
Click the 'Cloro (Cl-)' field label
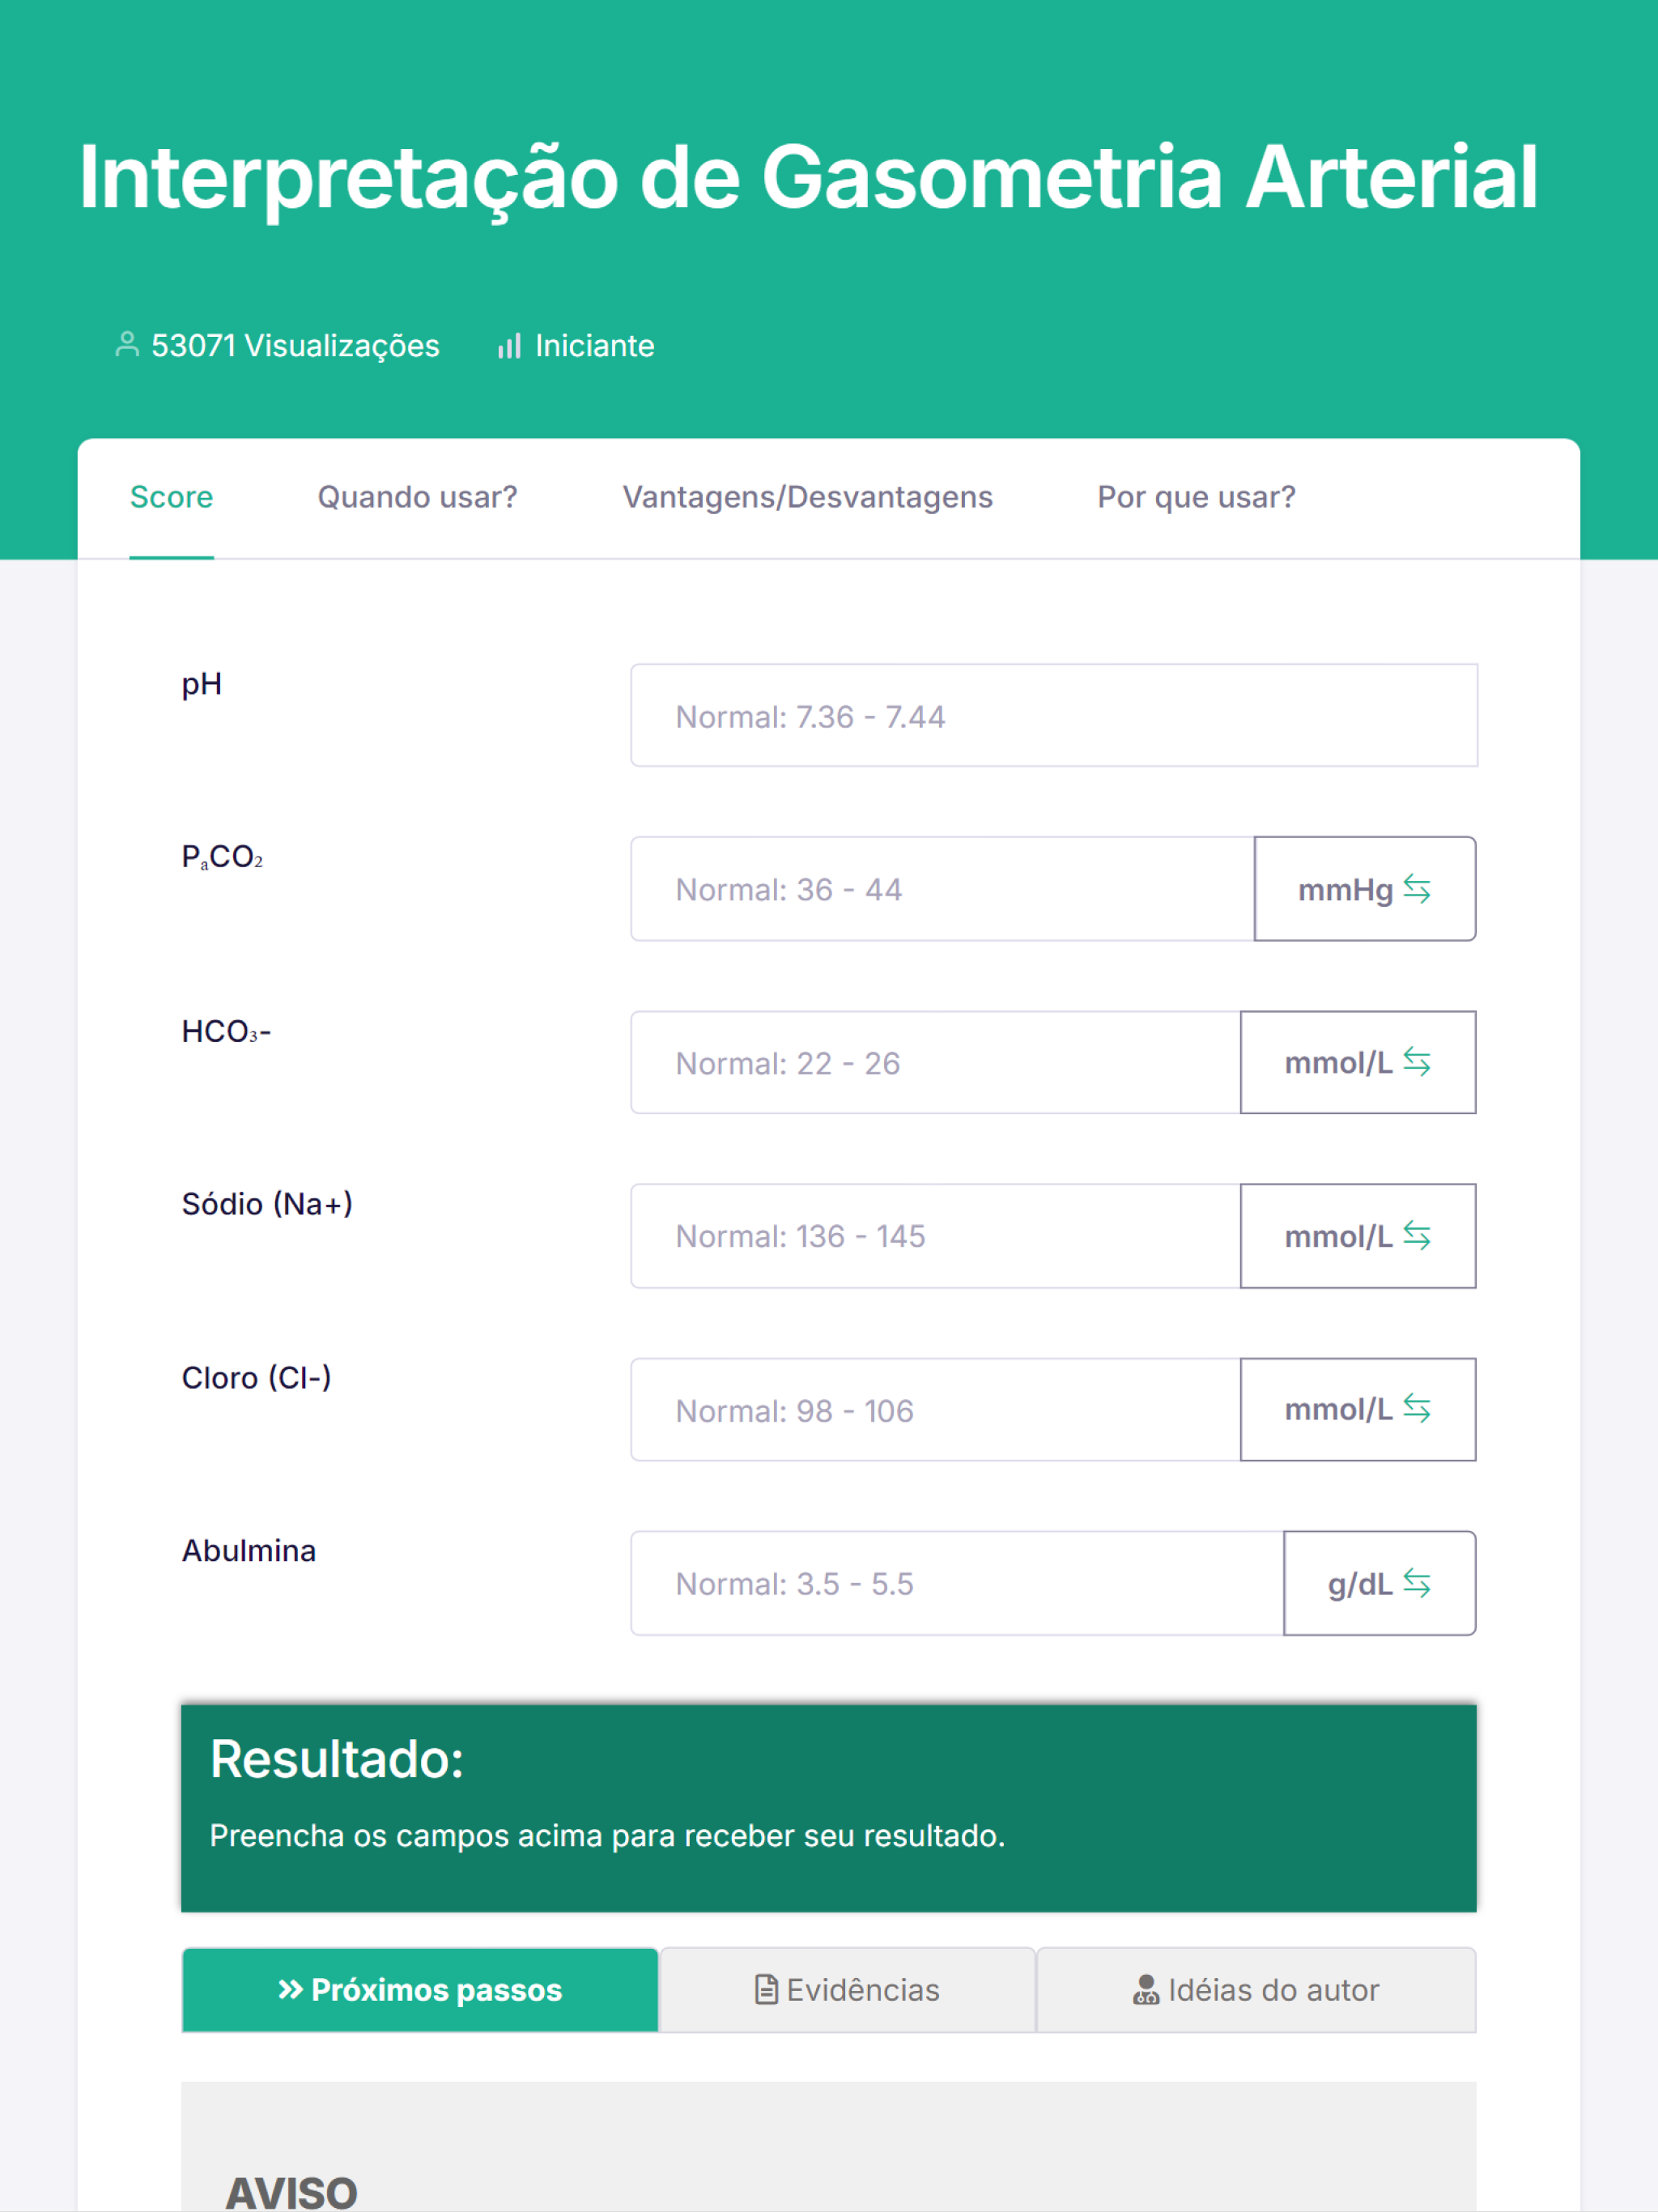256,1378
